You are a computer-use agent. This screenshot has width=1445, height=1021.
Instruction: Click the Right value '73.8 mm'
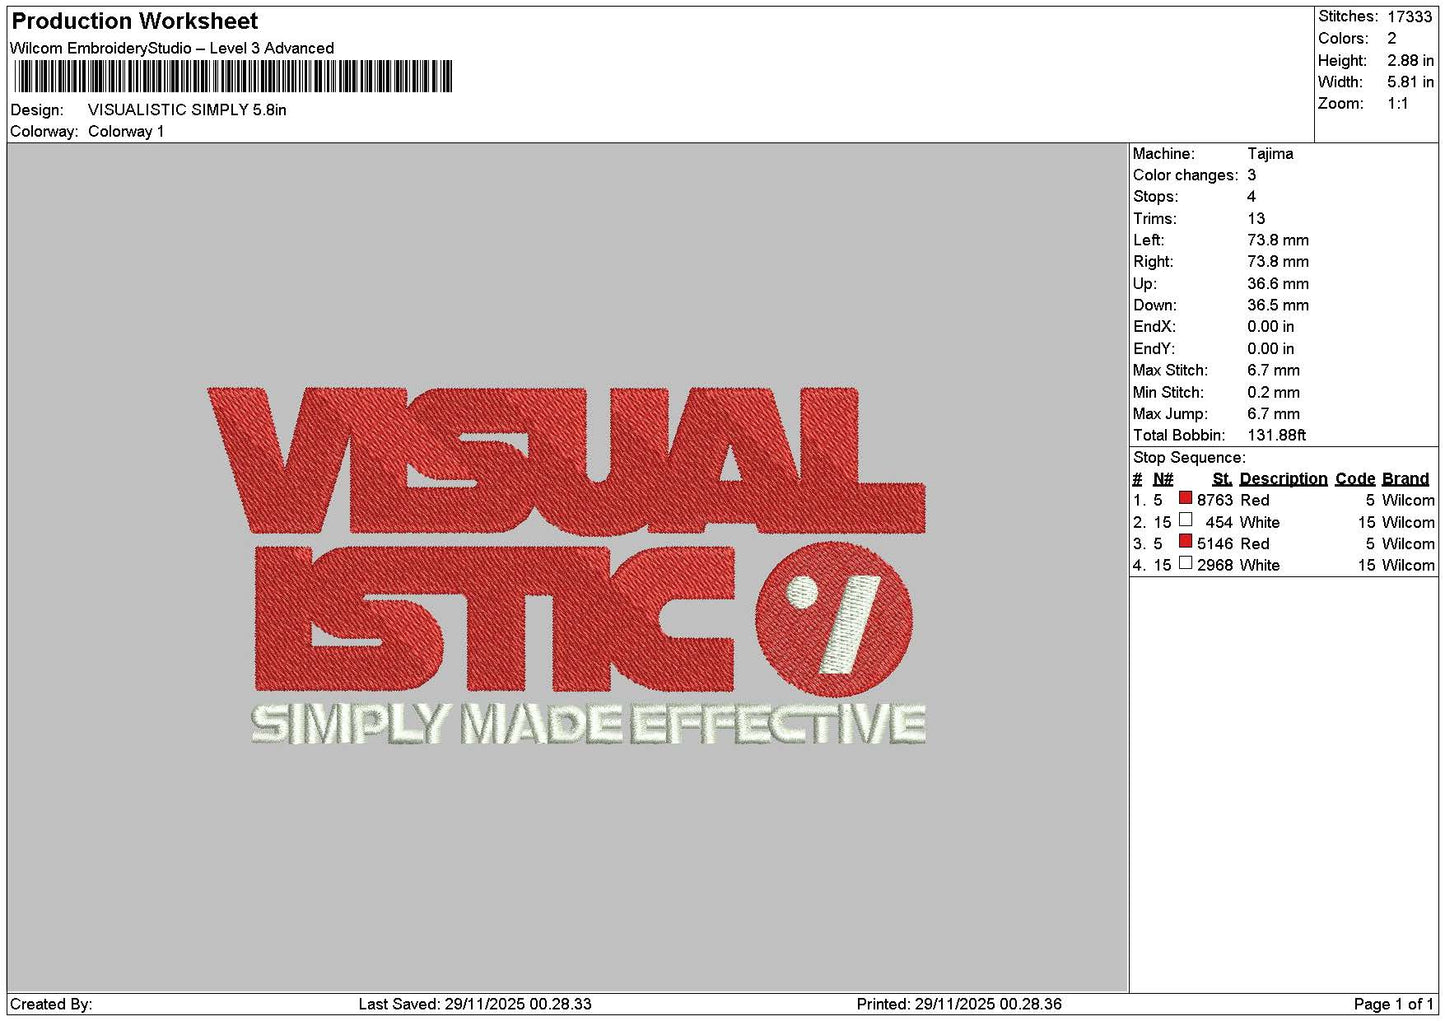point(1278,262)
